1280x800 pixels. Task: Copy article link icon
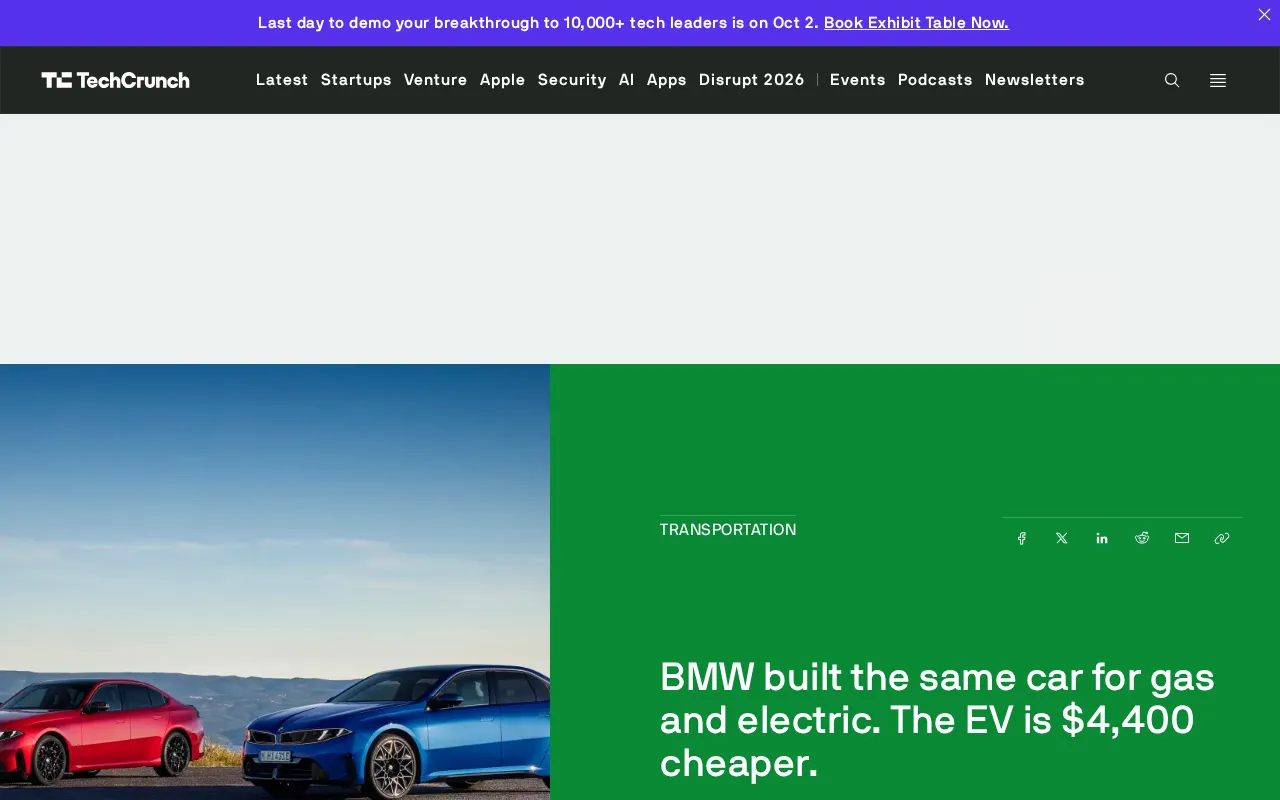(1222, 538)
